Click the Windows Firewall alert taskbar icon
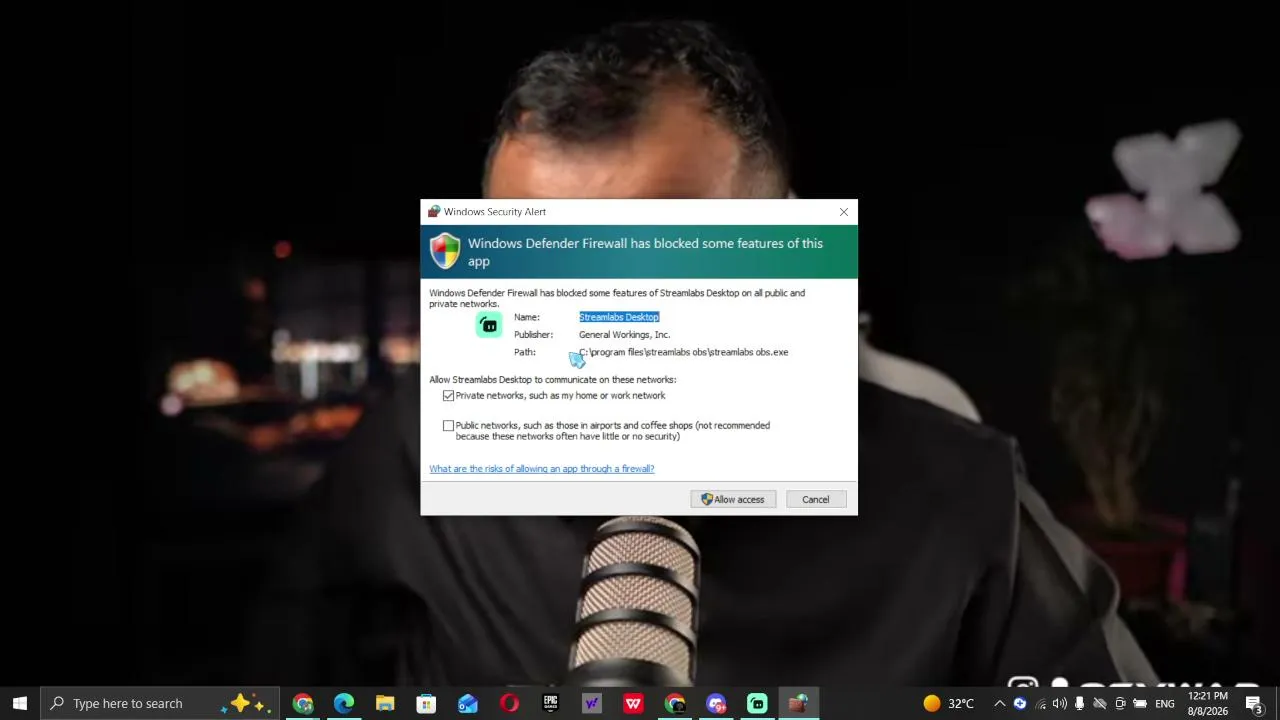The image size is (1280, 720). pyautogui.click(x=798, y=703)
